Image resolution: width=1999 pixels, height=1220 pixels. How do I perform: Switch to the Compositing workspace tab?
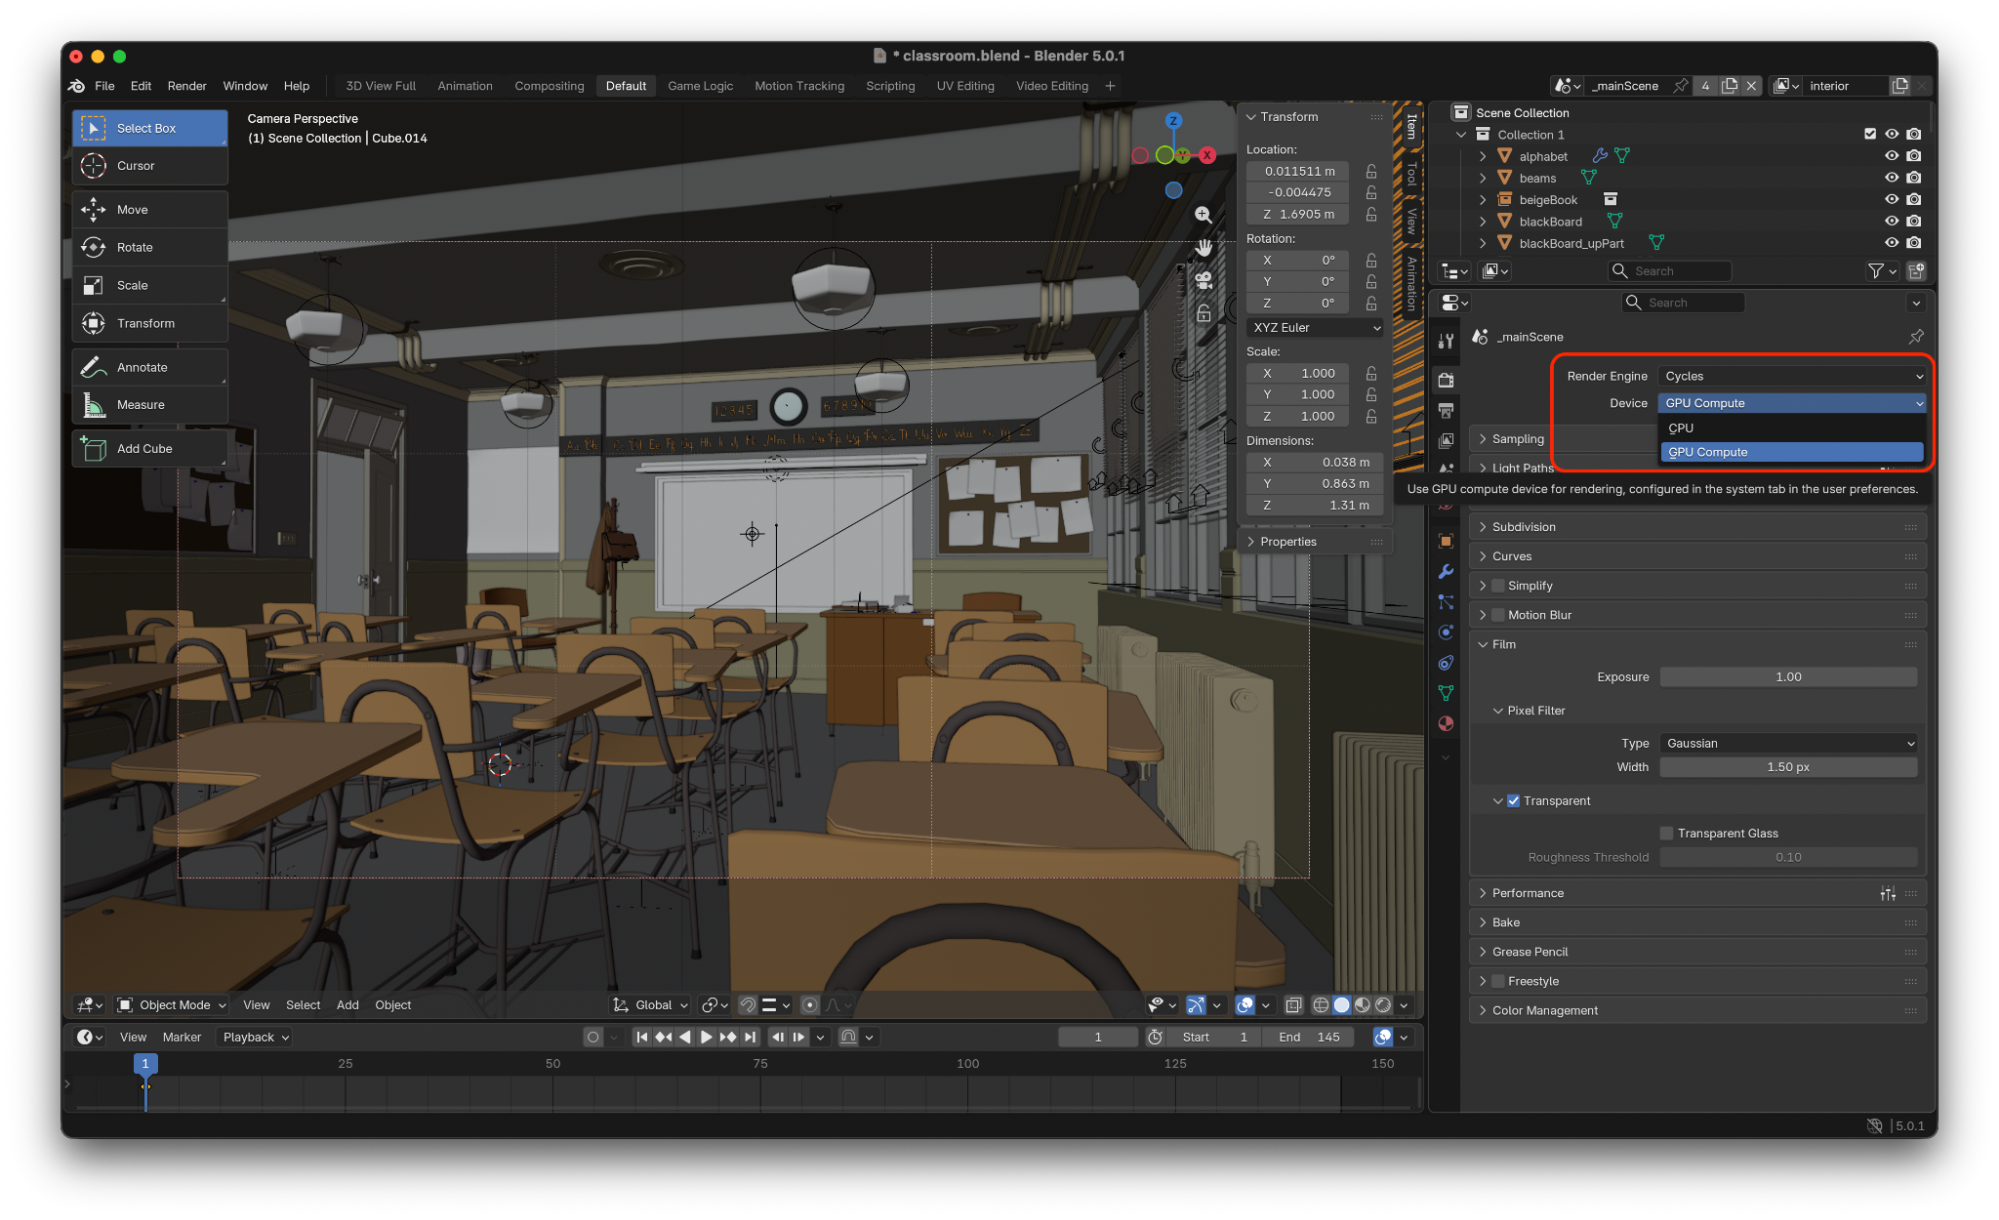pyautogui.click(x=549, y=86)
